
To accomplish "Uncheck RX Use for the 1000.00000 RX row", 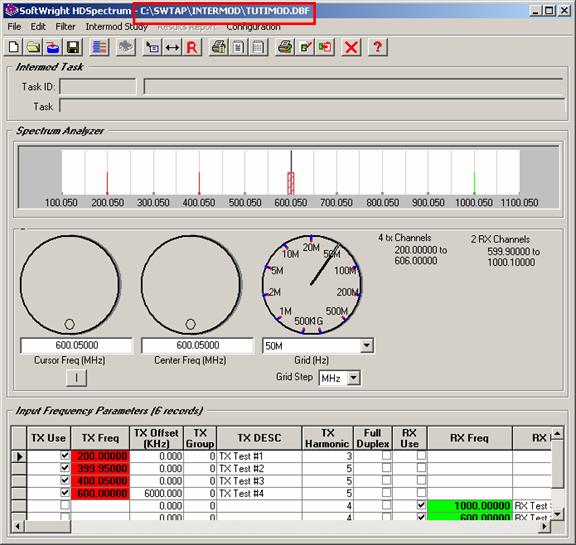I will click(421, 505).
